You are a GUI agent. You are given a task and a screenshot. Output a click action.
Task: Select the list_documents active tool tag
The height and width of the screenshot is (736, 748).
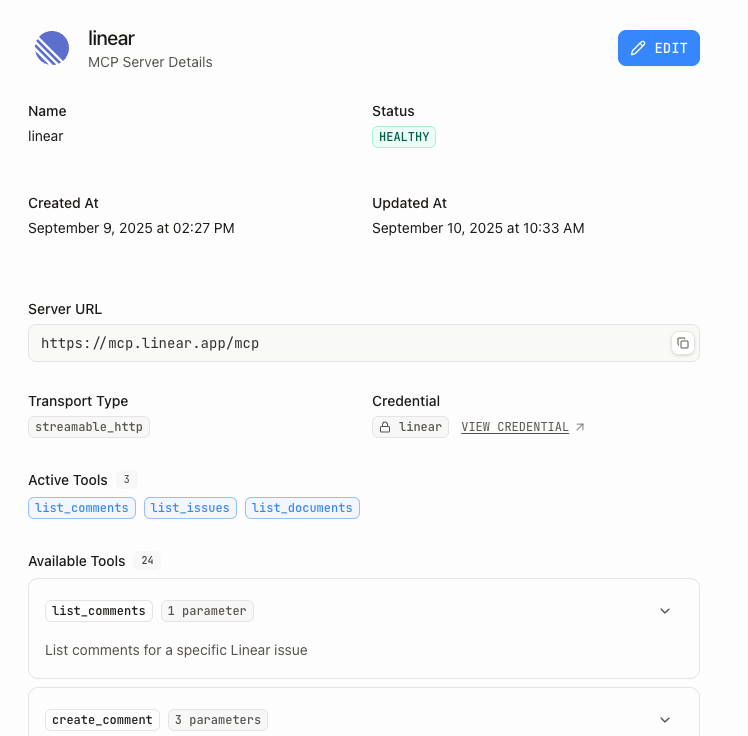[x=302, y=508]
